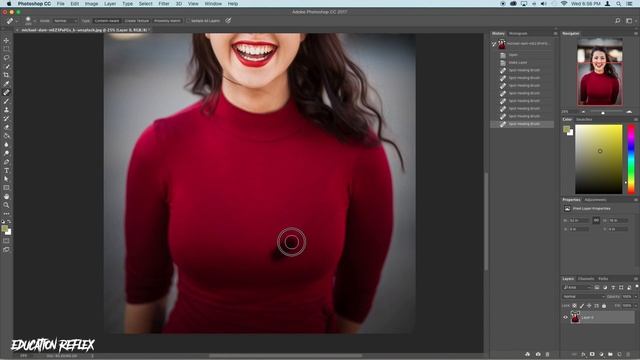Click the hue slider strip in Color panel

[631, 159]
